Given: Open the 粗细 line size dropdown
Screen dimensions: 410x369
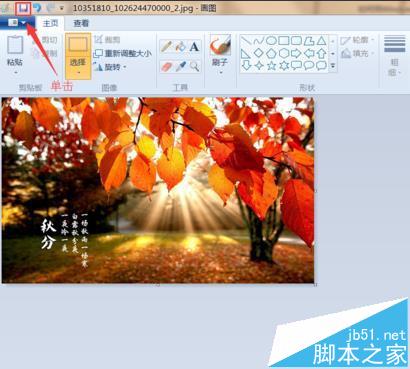Looking at the screenshot, I should tap(395, 55).
